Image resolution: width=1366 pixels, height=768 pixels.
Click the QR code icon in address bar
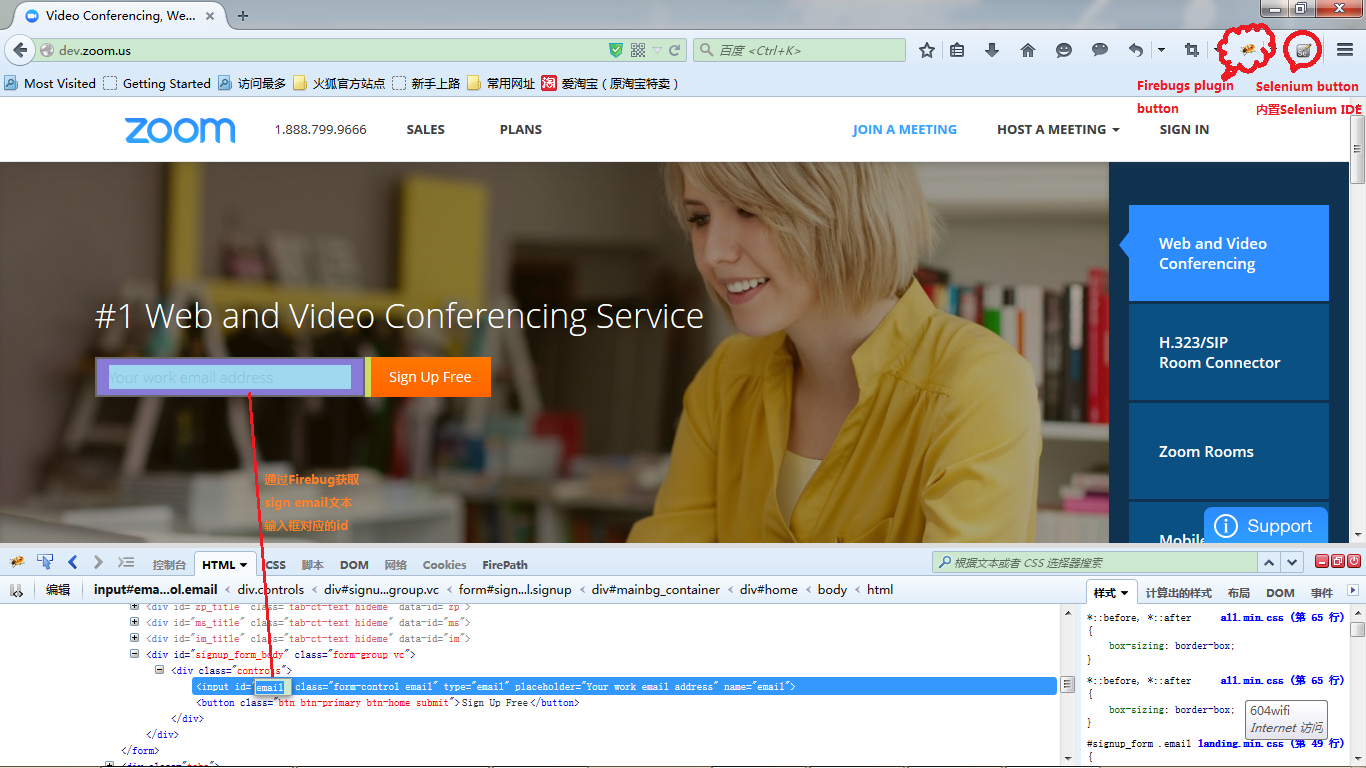(x=638, y=50)
